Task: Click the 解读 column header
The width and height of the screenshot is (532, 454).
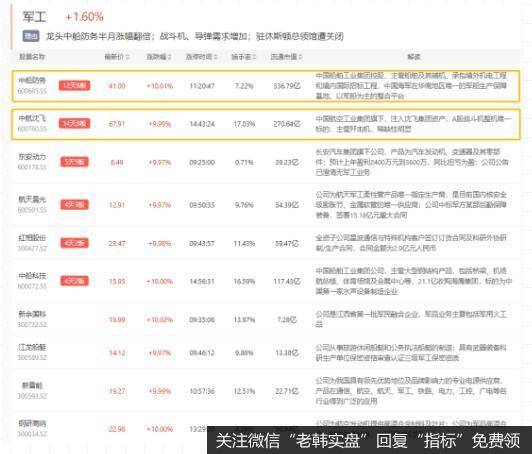Action: click(414, 57)
